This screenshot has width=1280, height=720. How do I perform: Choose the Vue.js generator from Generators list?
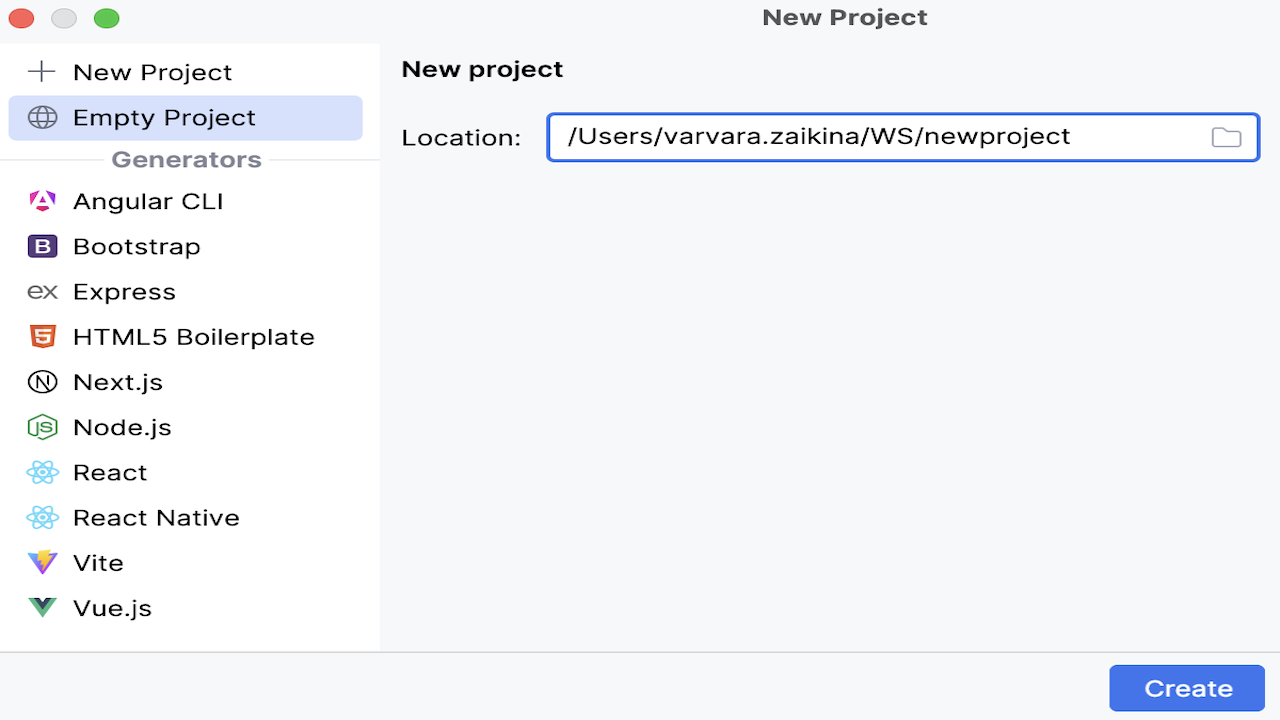[x=111, y=607]
